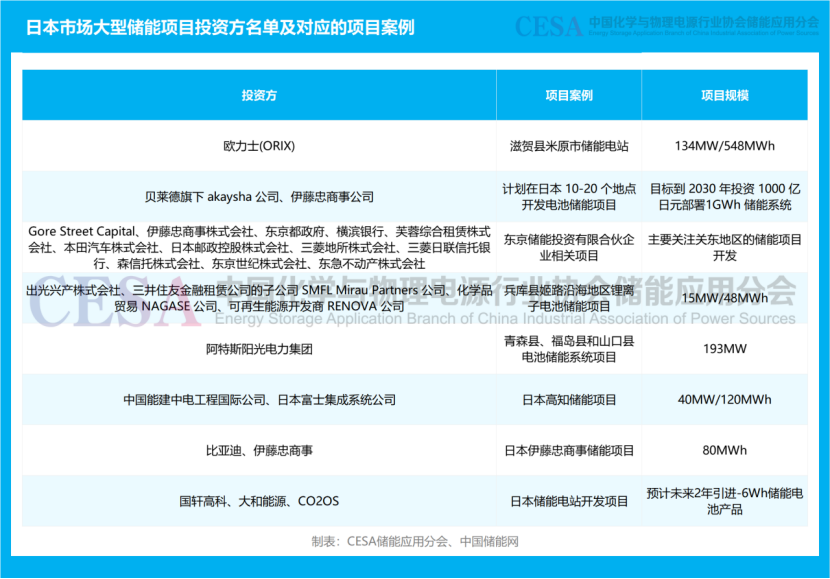
Task: Select the '比亚迪、伊藤忠商事' cell
Action: 259,450
